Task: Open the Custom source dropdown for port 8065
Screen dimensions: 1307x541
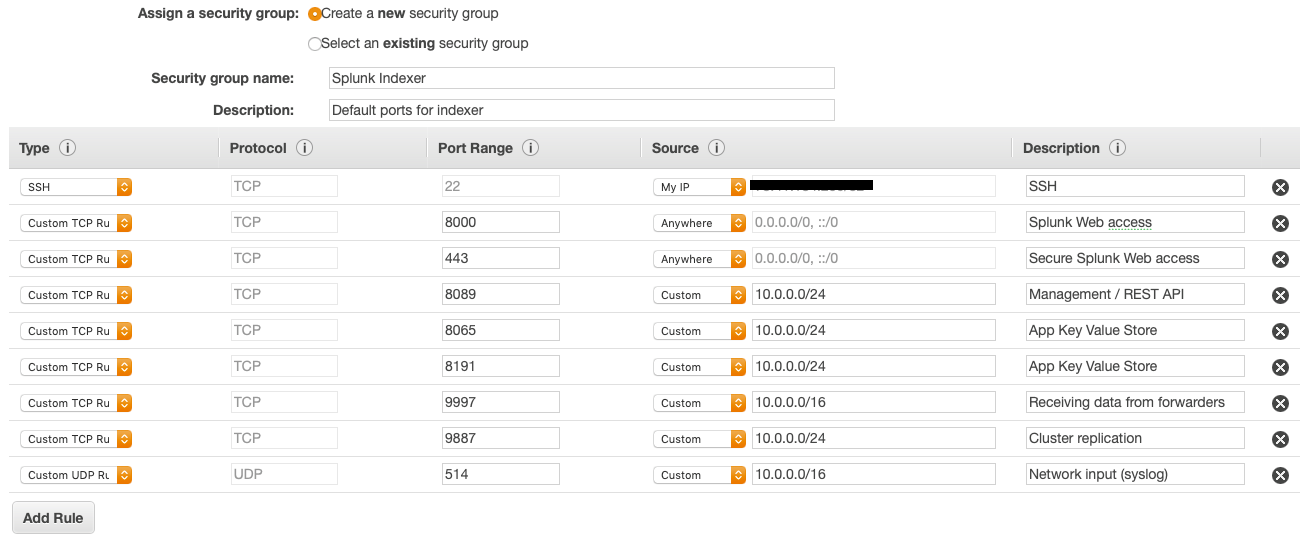Action: click(x=699, y=331)
